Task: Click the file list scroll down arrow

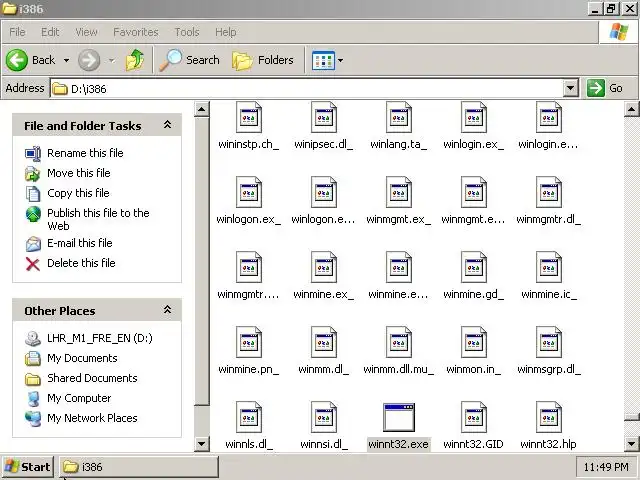Action: pyautogui.click(x=631, y=444)
